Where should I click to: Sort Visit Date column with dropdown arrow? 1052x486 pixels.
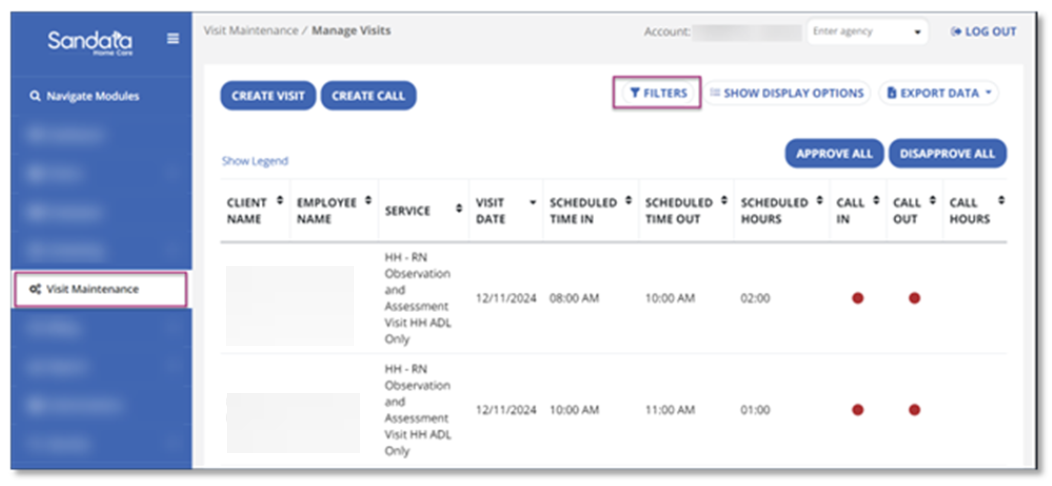pos(533,203)
